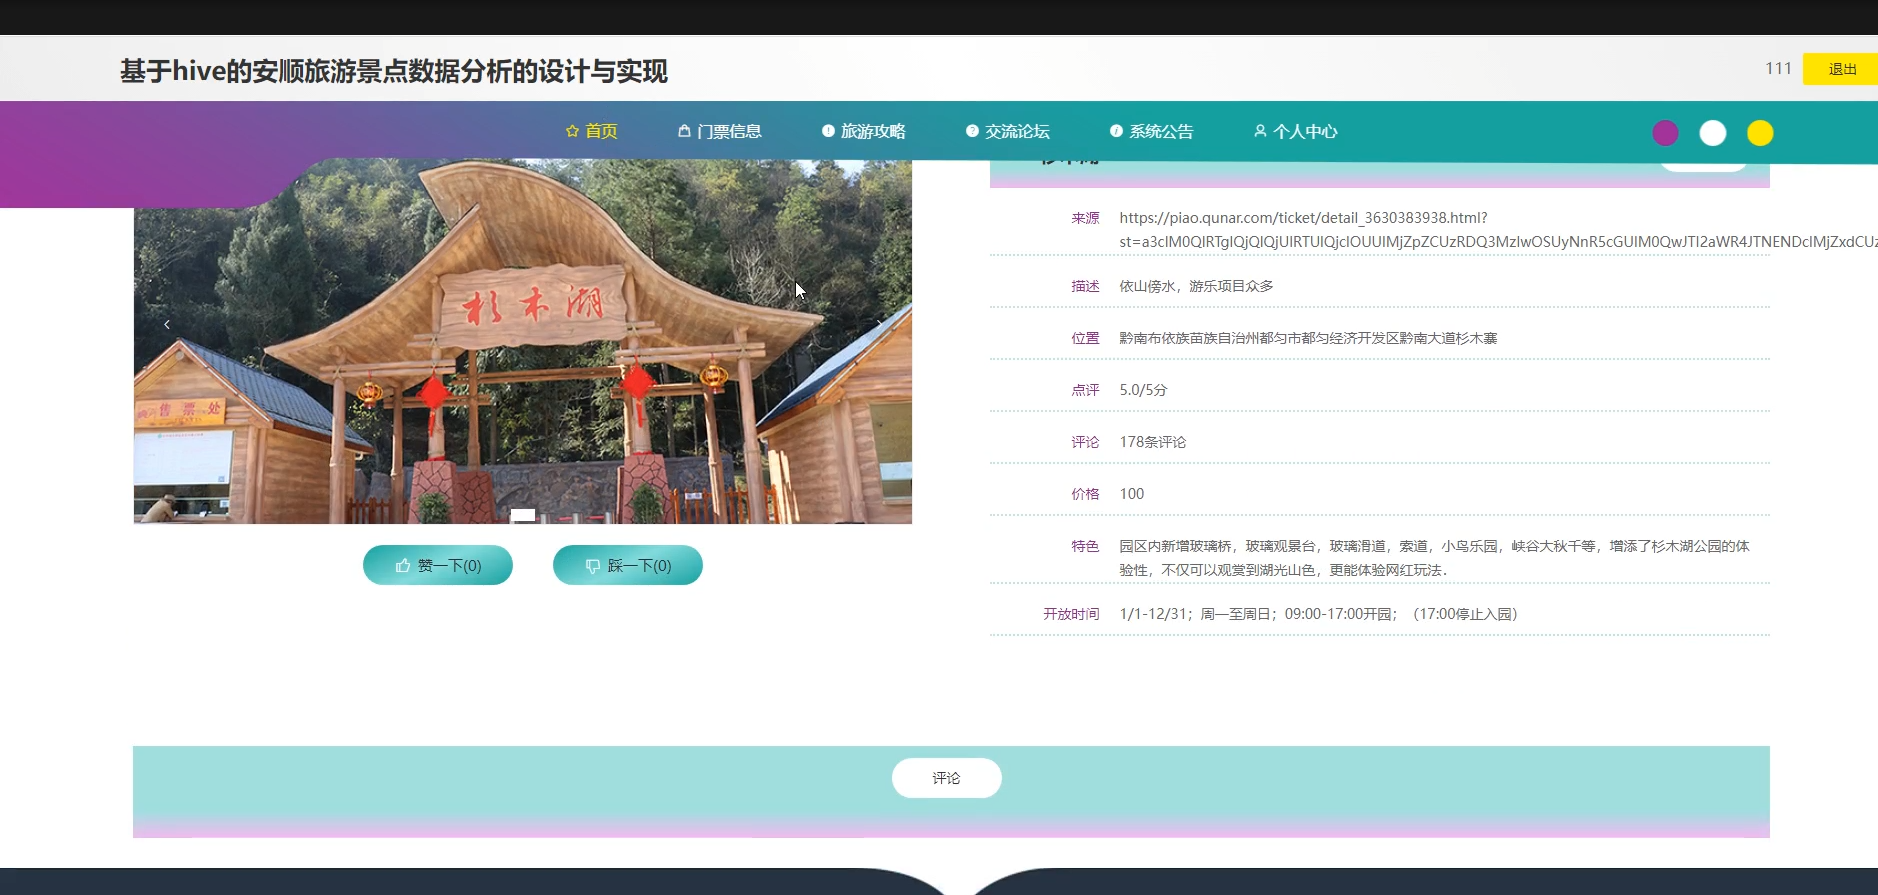The width and height of the screenshot is (1878, 895).
Task: Select the white theme color circle
Action: [x=1713, y=133]
